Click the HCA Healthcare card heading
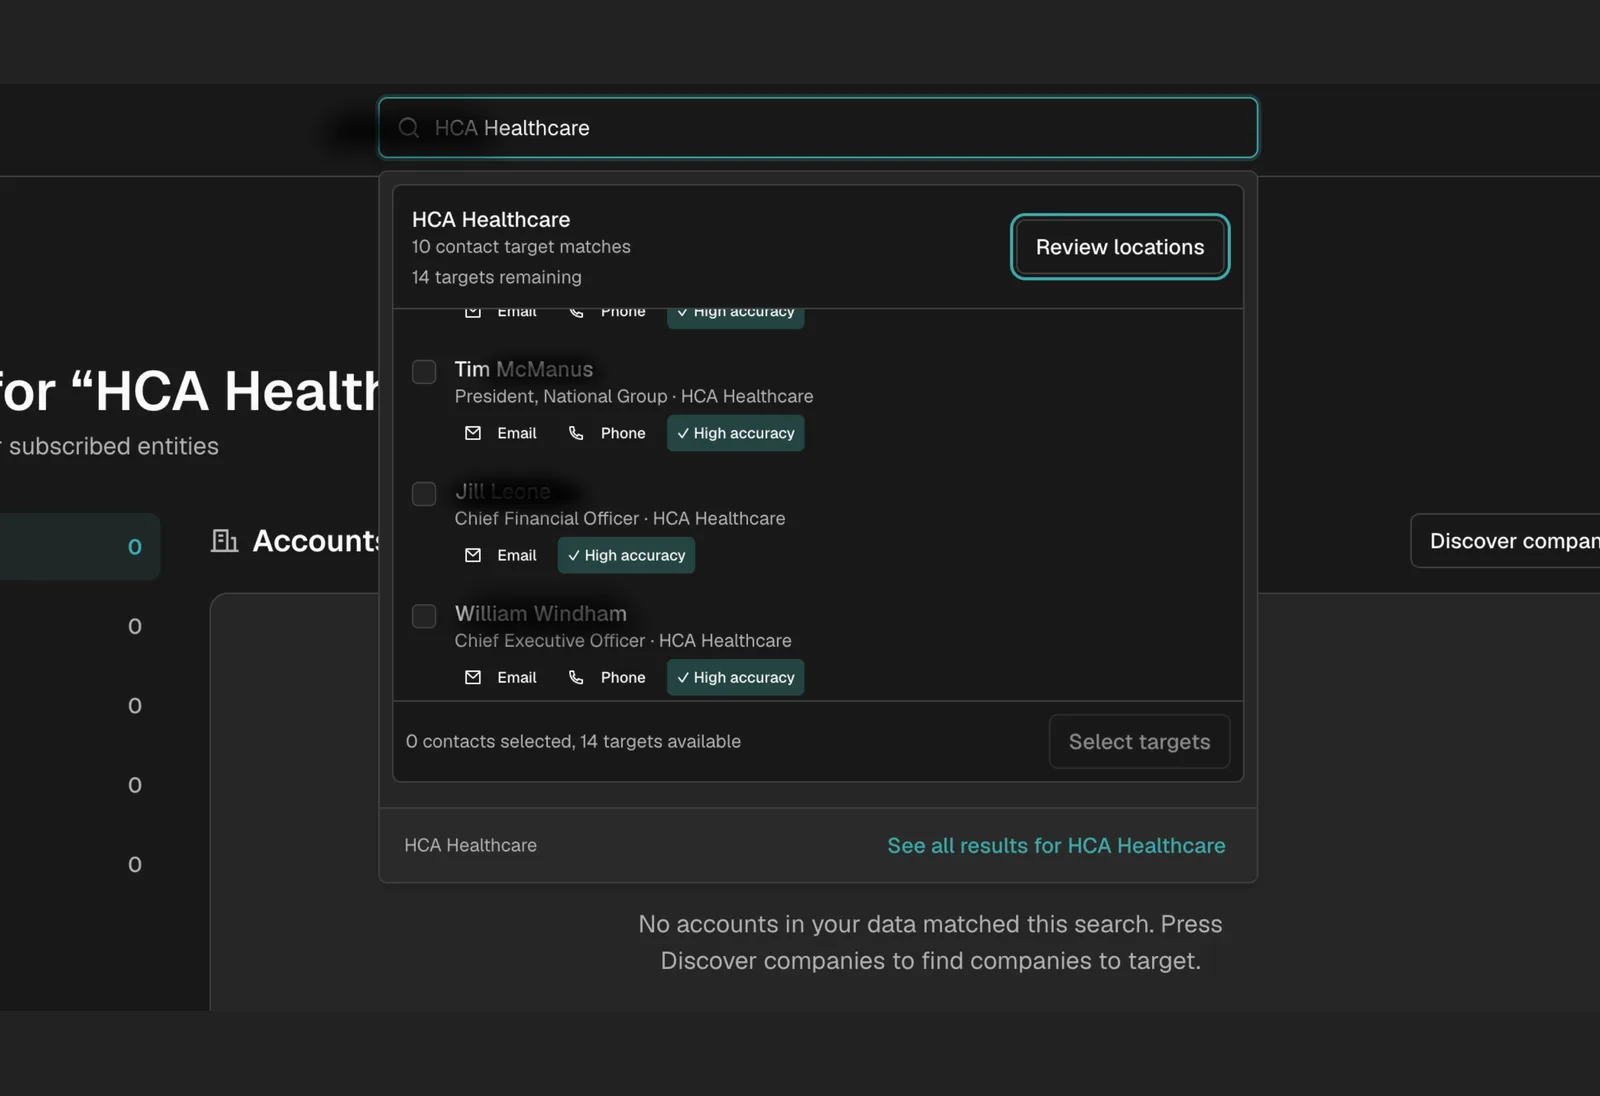 coord(491,220)
